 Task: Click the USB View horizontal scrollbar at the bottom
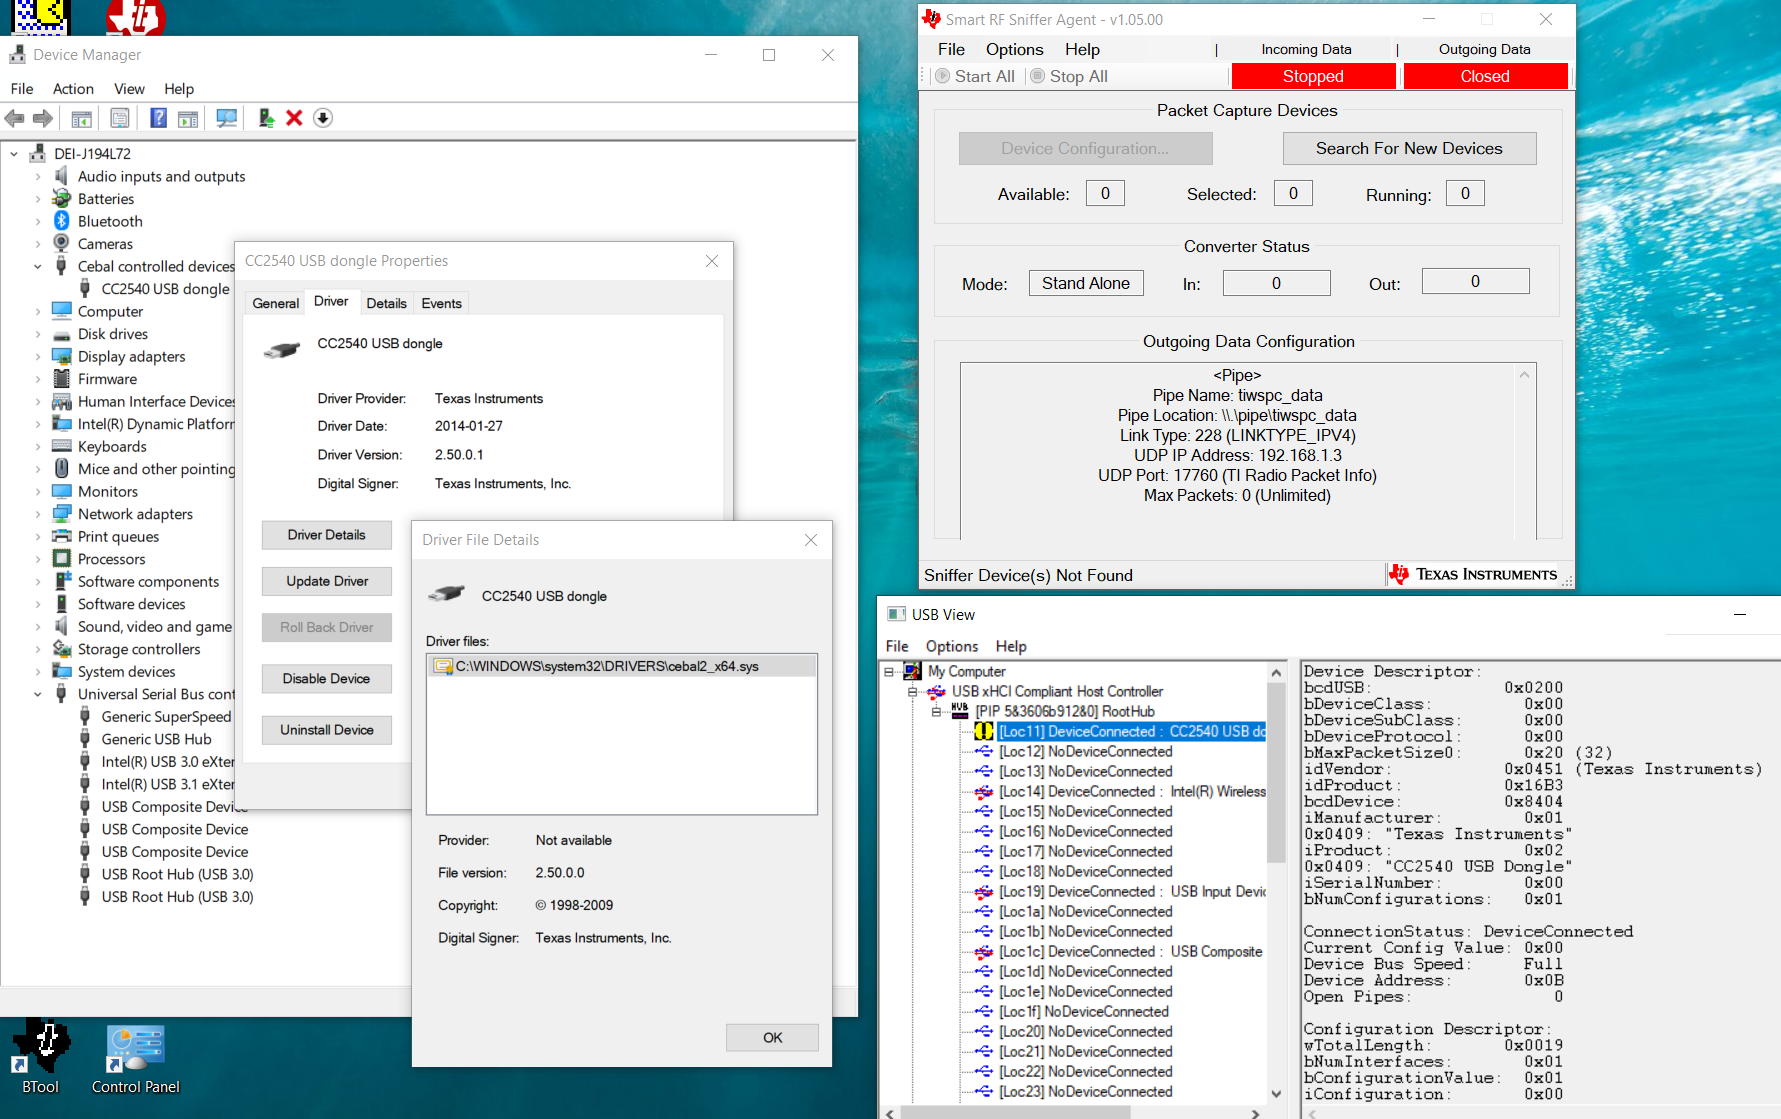(1016, 1112)
